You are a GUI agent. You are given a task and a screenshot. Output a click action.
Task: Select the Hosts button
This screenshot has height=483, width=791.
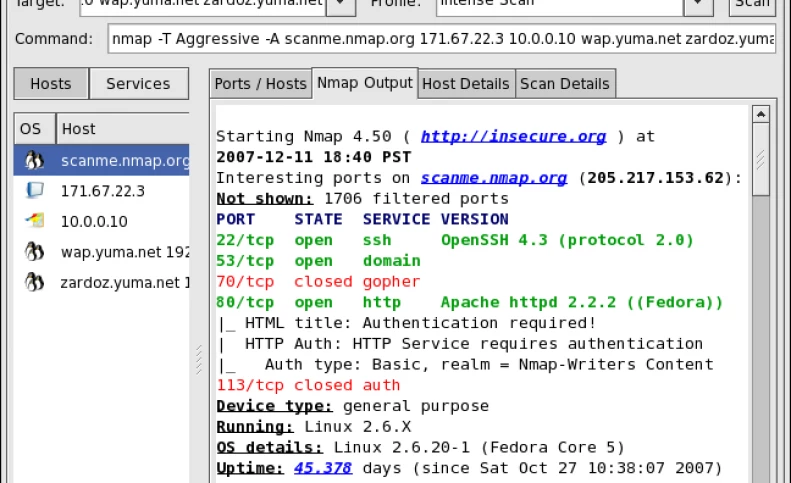point(51,83)
